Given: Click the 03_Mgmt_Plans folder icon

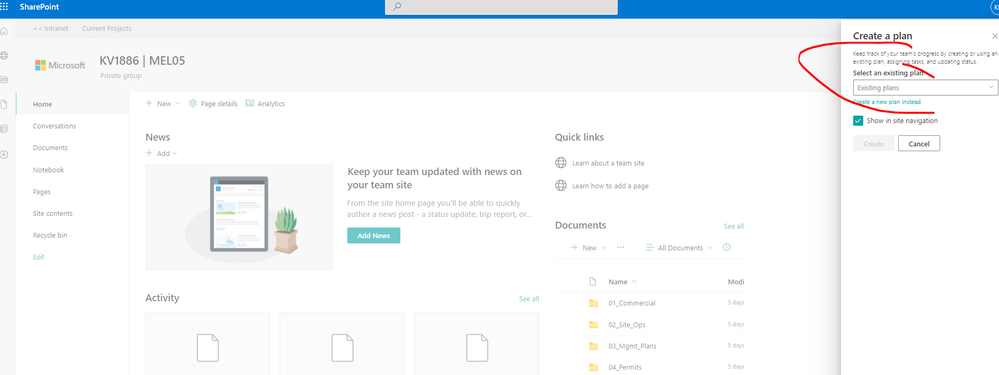Looking at the screenshot, I should (593, 346).
